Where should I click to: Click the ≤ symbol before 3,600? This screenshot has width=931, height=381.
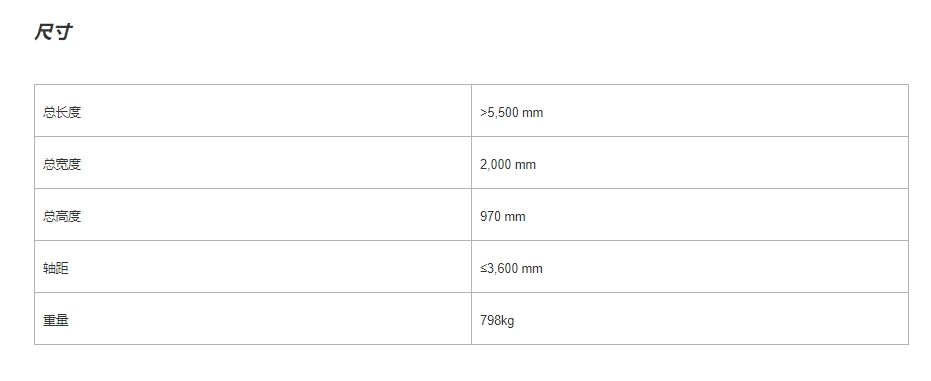tap(483, 268)
